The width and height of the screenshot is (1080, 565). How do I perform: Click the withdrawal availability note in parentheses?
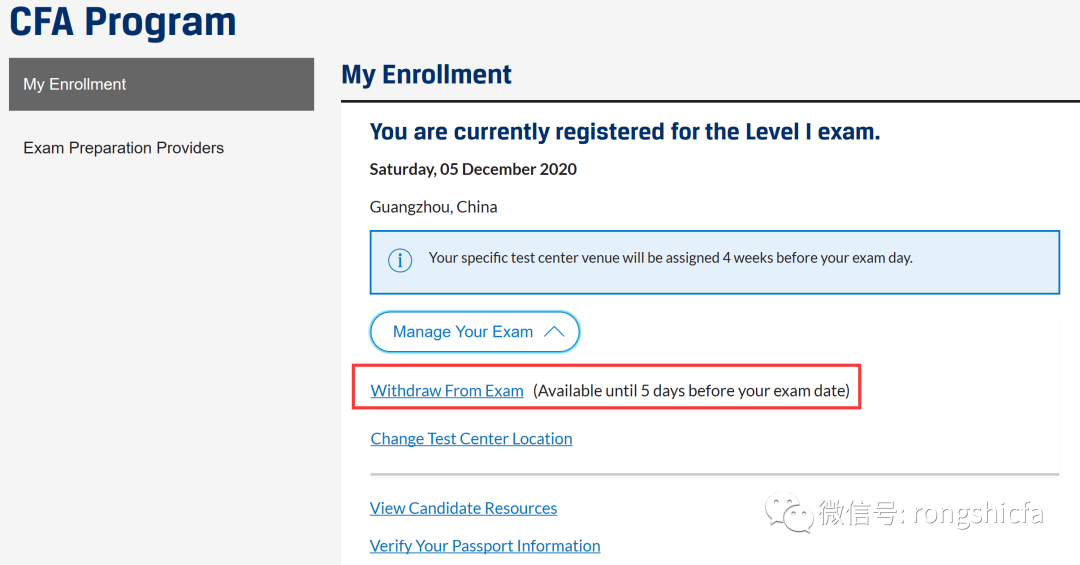[x=691, y=391]
